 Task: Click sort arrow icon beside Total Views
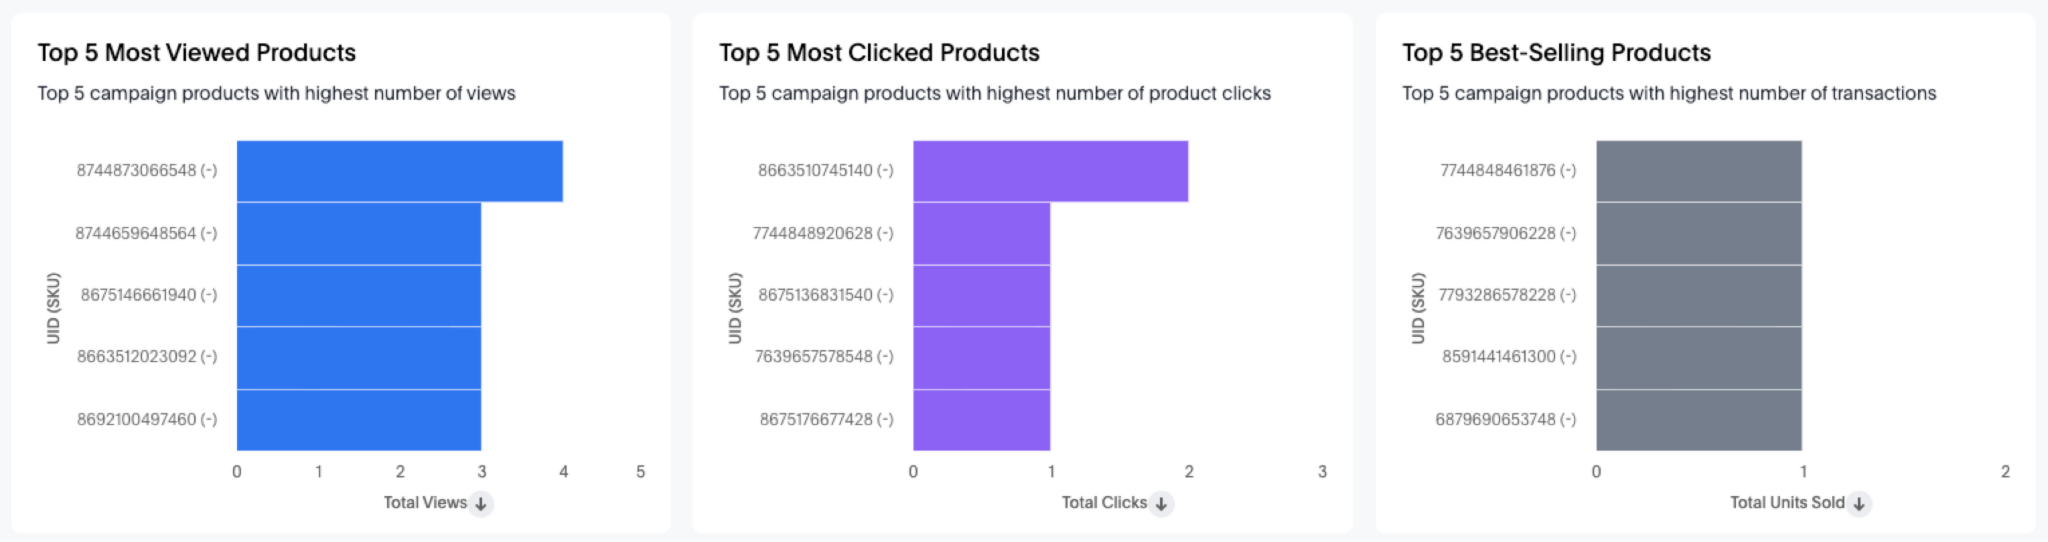pos(481,504)
